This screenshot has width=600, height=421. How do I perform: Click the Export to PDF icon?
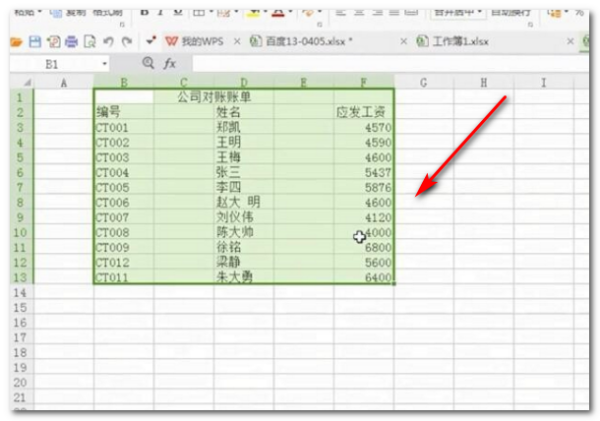point(54,42)
